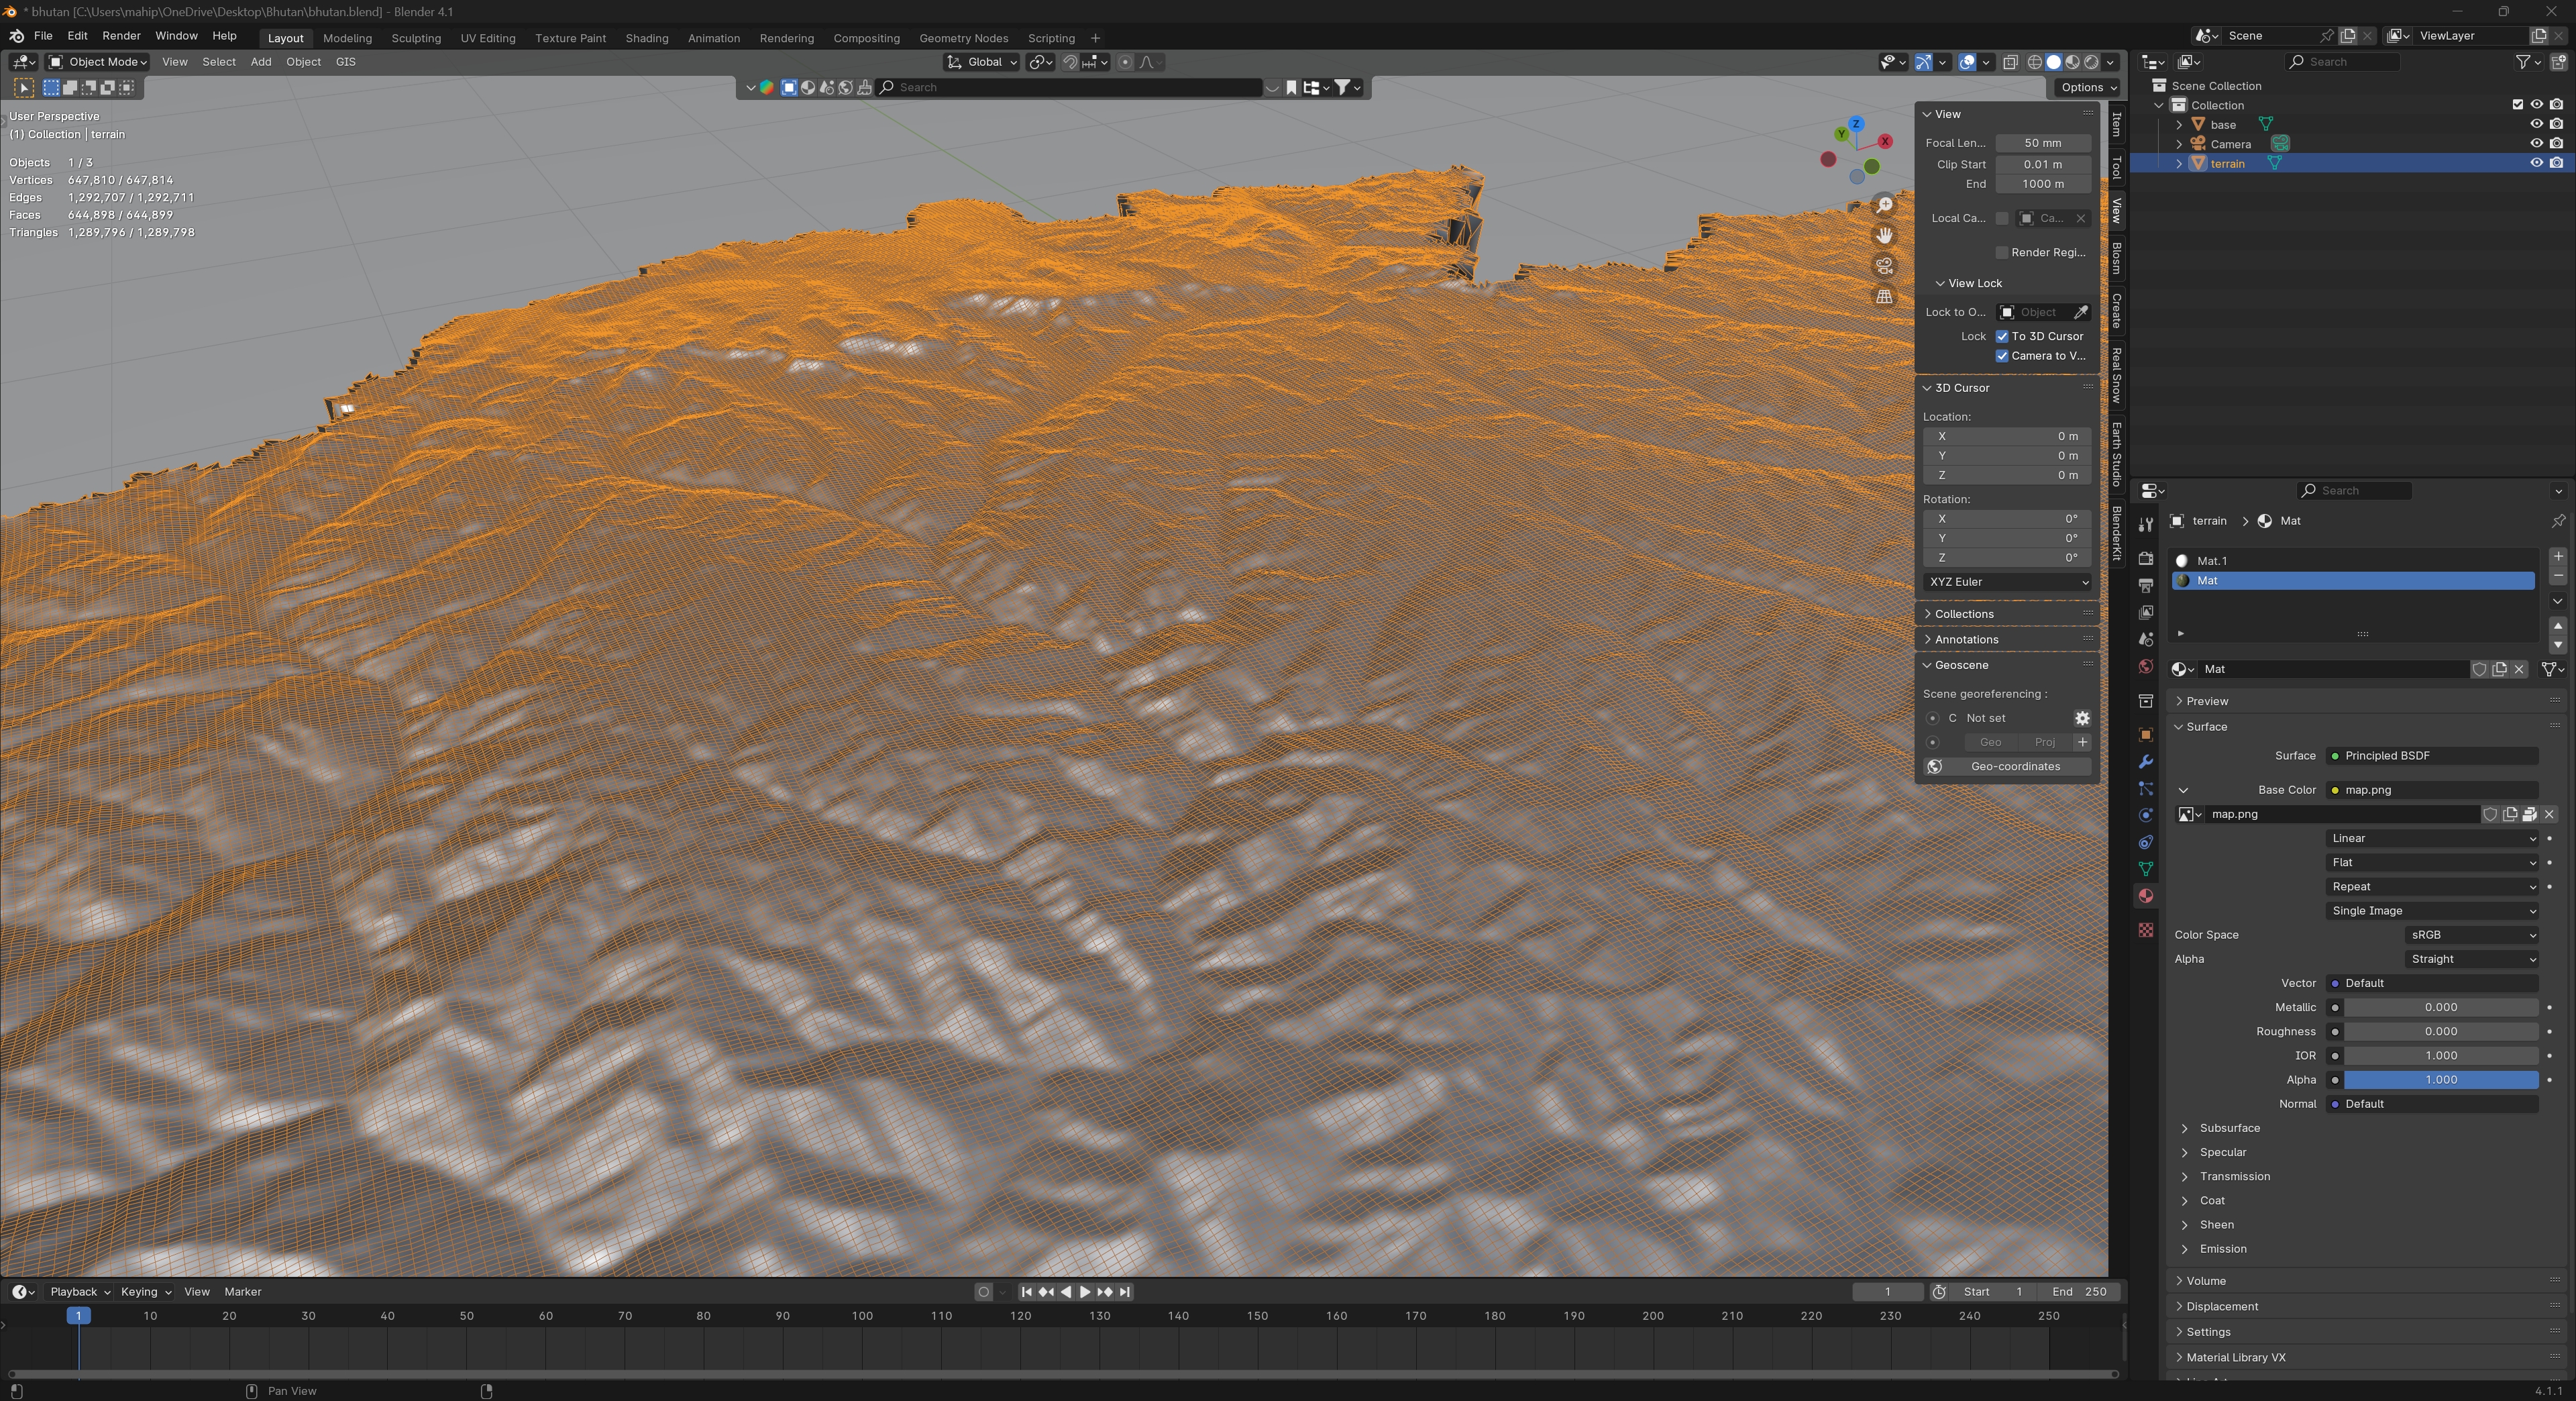Image resolution: width=2576 pixels, height=1401 pixels.
Task: Open the GIS menu
Action: [x=345, y=62]
